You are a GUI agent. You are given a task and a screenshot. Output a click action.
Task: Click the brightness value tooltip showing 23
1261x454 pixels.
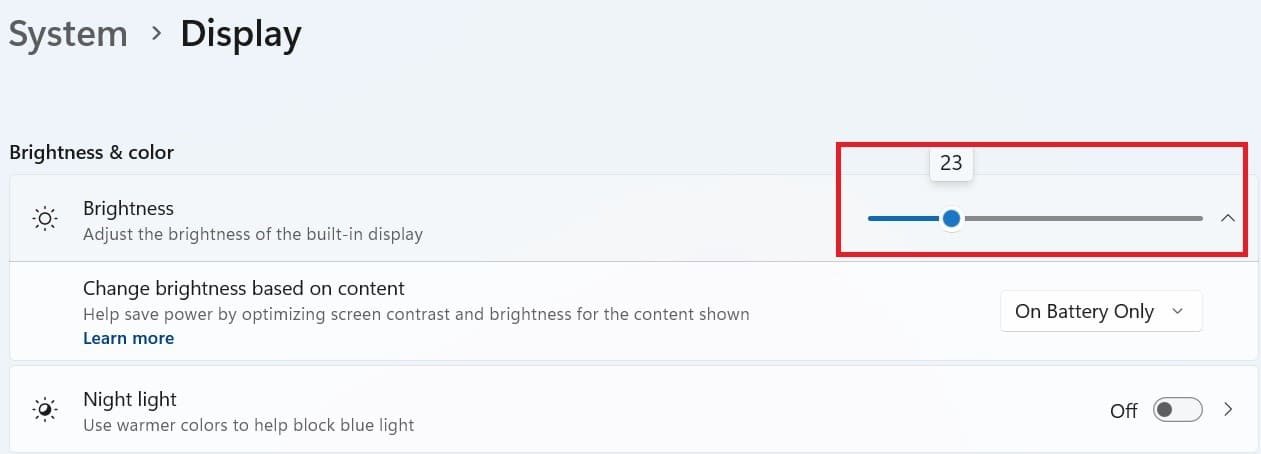[x=951, y=163]
